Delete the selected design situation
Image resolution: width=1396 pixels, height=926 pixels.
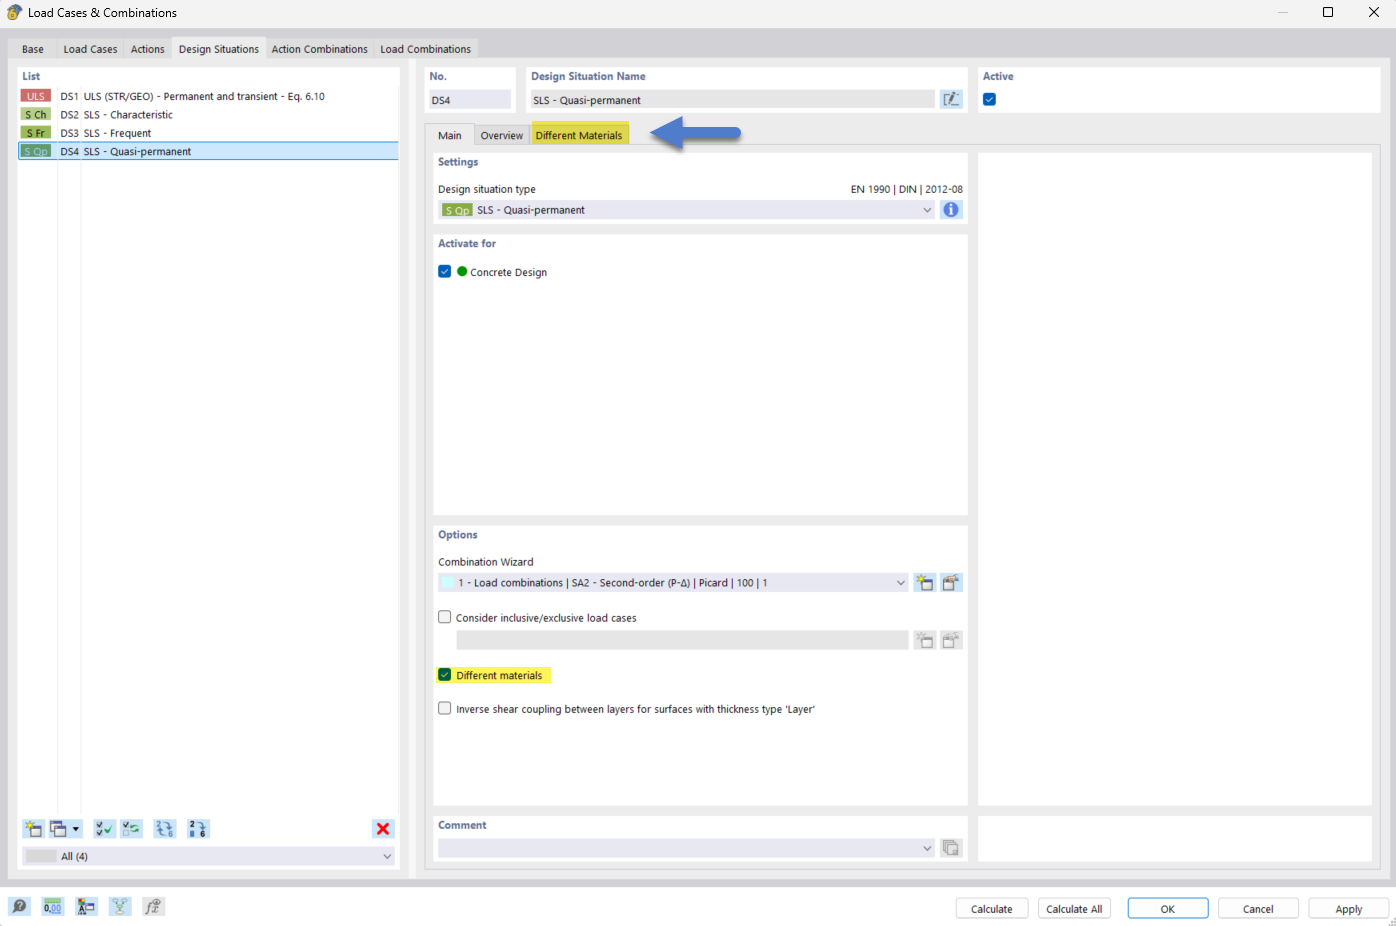[383, 828]
